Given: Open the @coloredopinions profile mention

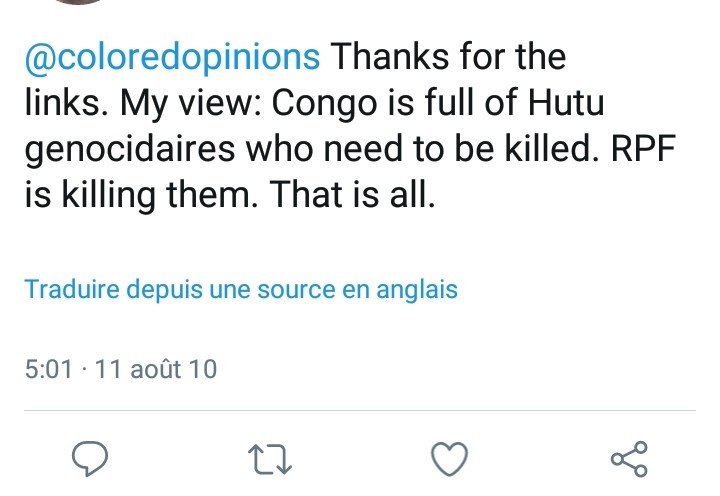Looking at the screenshot, I should pos(172,58).
